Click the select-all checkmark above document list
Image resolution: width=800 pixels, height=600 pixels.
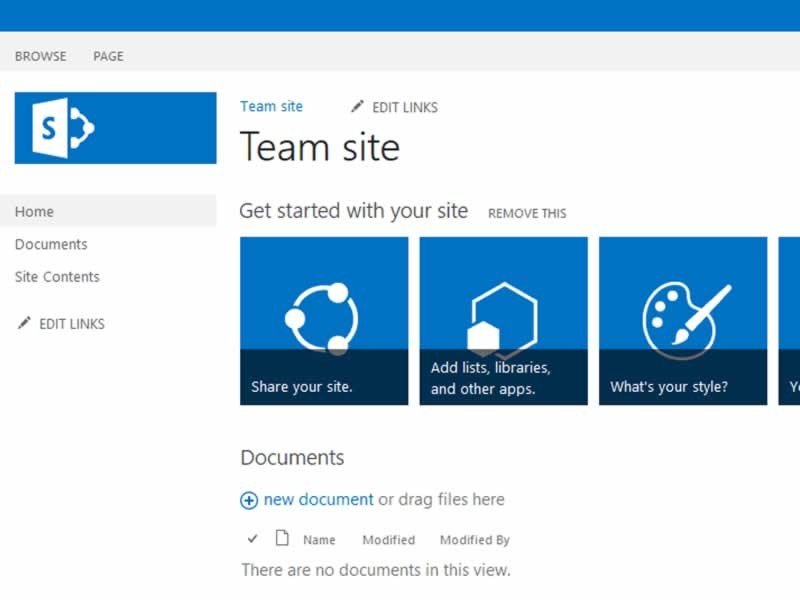tap(253, 538)
